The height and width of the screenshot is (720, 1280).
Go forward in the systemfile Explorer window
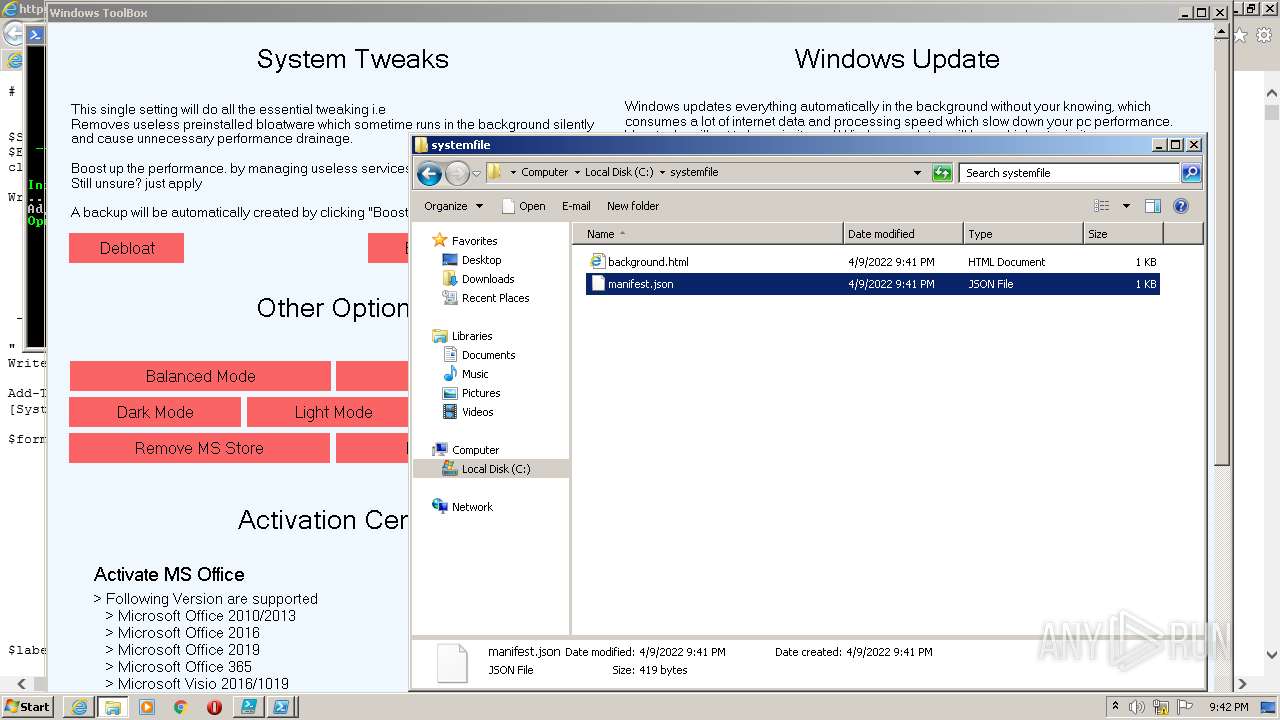[x=457, y=174]
